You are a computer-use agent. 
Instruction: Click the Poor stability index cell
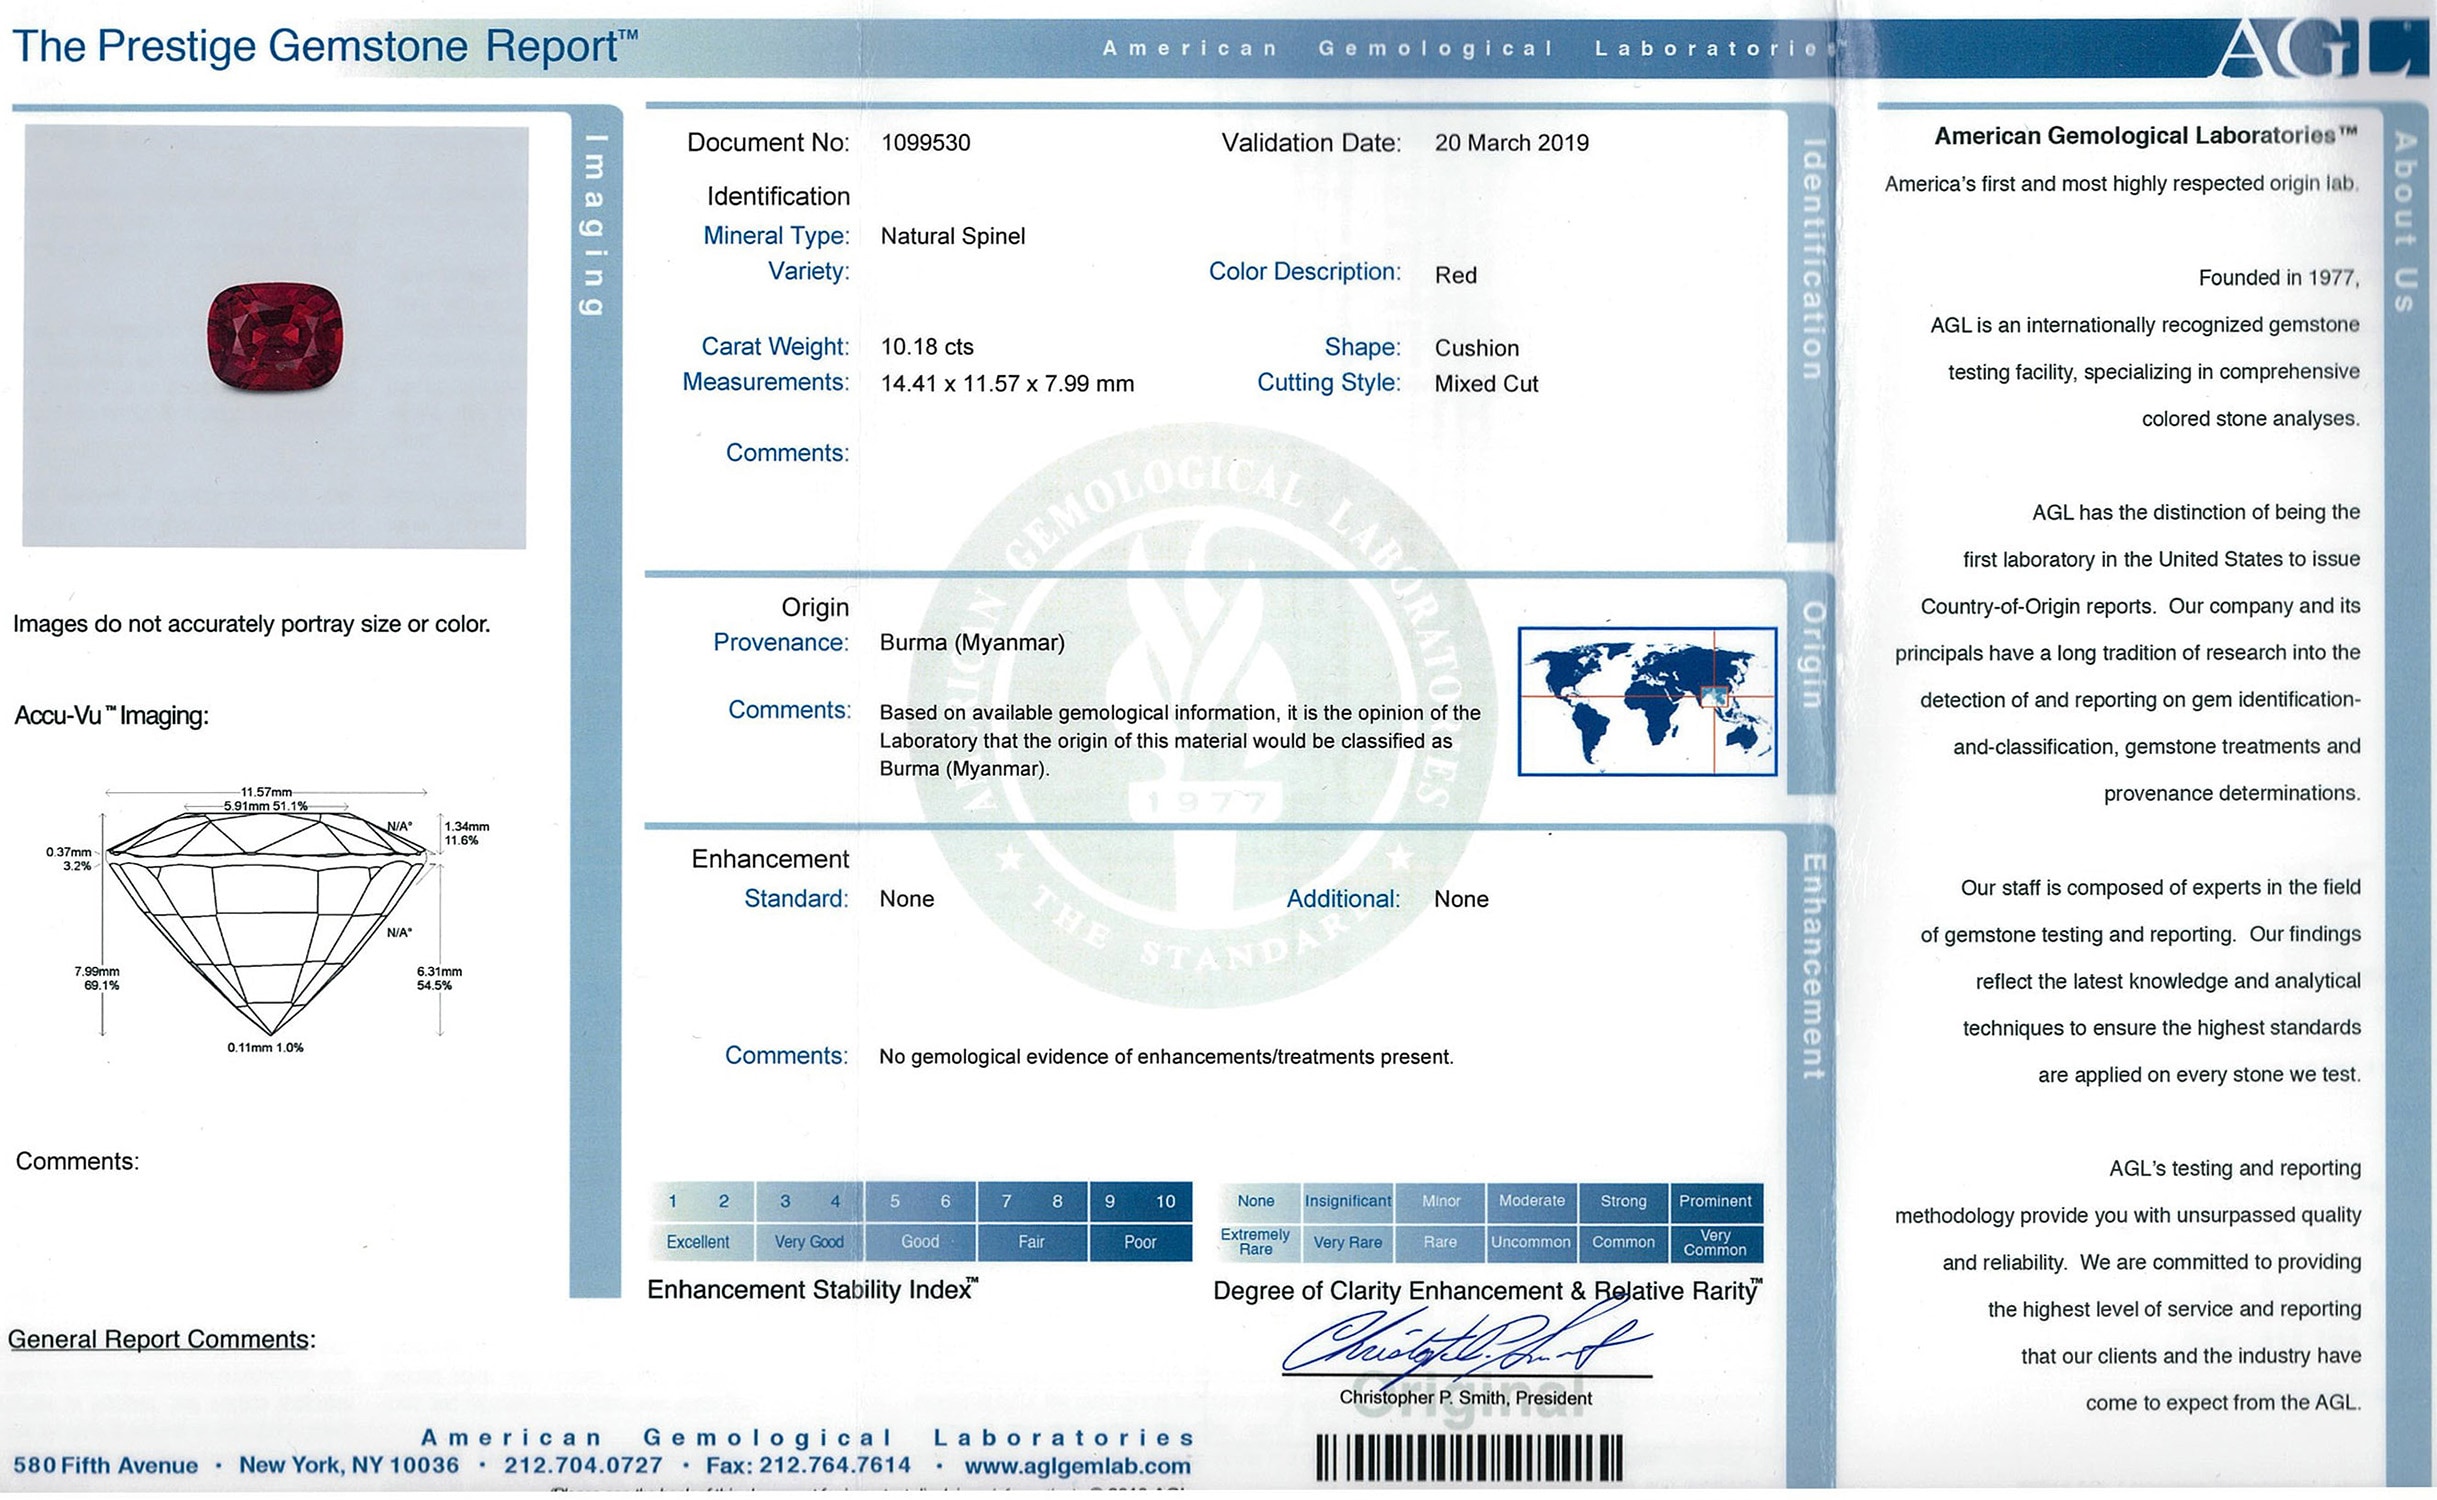[x=1139, y=1242]
